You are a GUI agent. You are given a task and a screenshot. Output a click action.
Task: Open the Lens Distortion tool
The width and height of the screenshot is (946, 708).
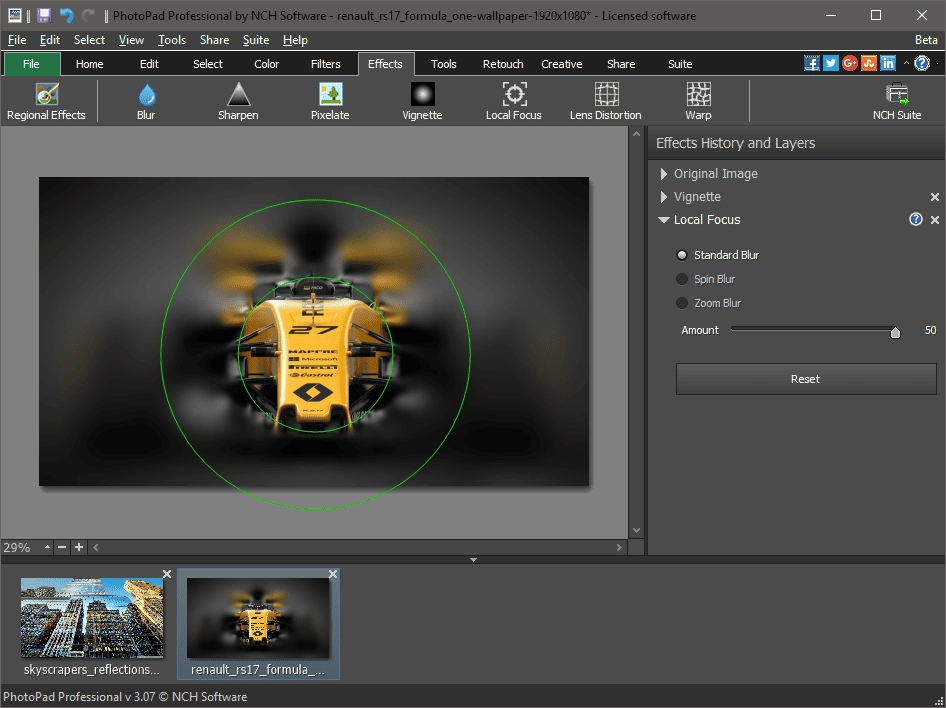click(606, 101)
